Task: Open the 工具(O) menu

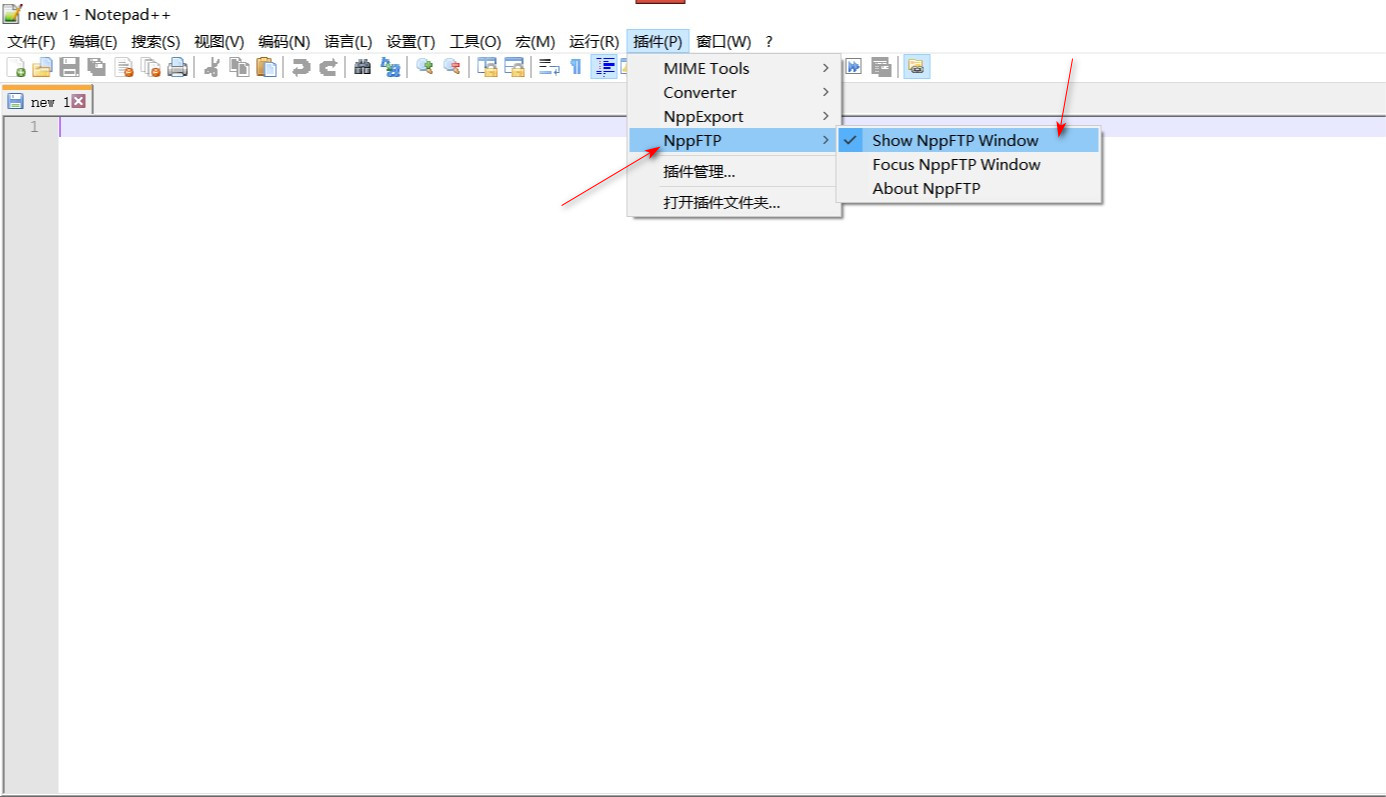Action: [x=475, y=42]
